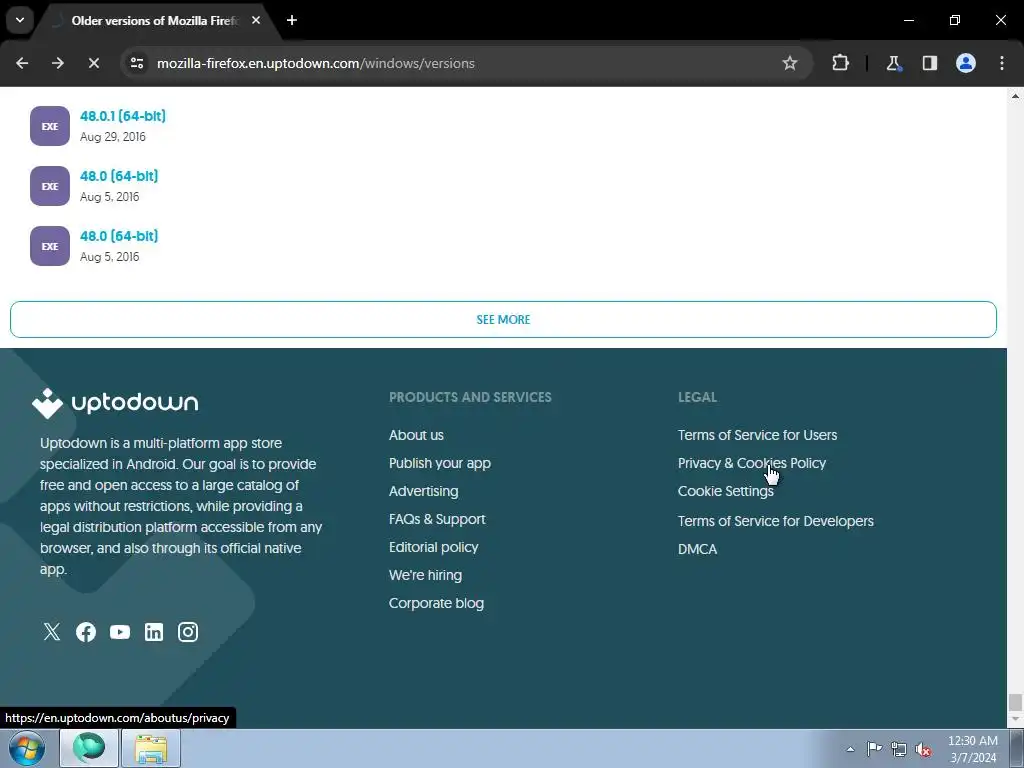Open the Corporate blog link

[x=436, y=603]
